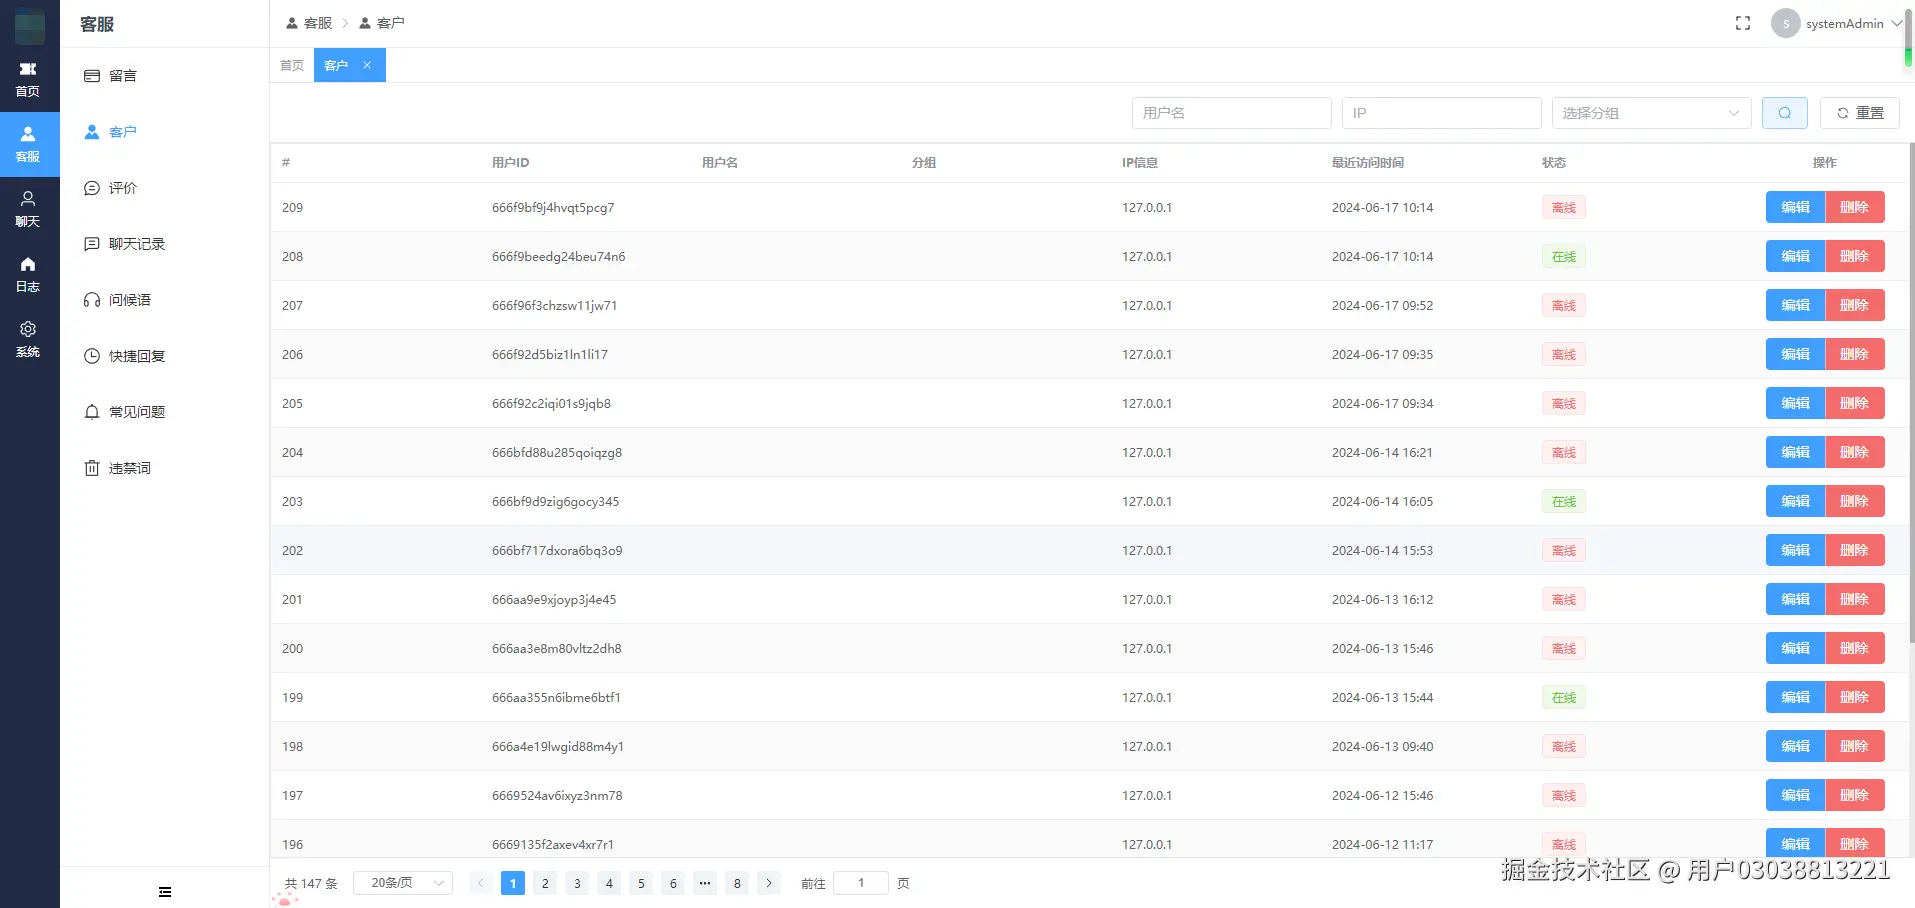
Task: Click the 在线 status tag in row 208
Action: pyautogui.click(x=1563, y=257)
